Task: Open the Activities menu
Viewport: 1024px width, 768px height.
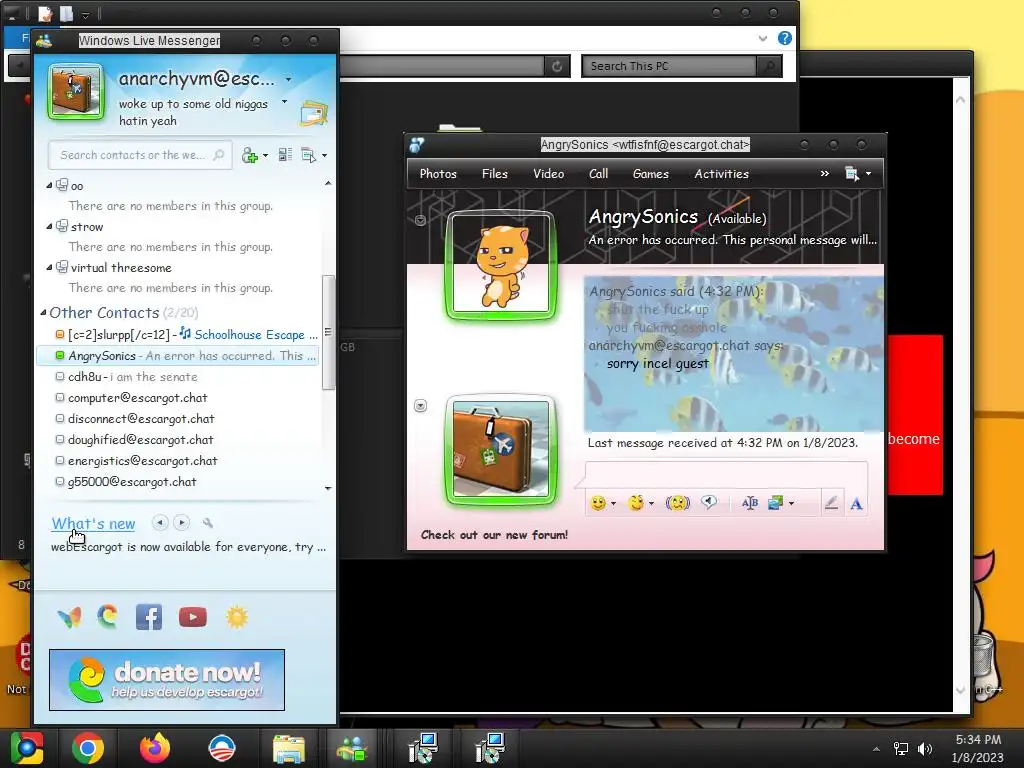Action: (721, 174)
